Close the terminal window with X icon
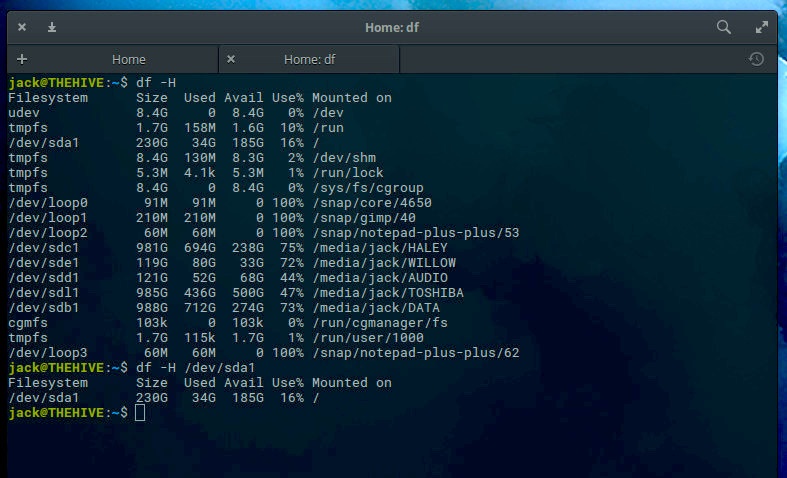Screen dimensions: 787x478 click(x=22, y=27)
